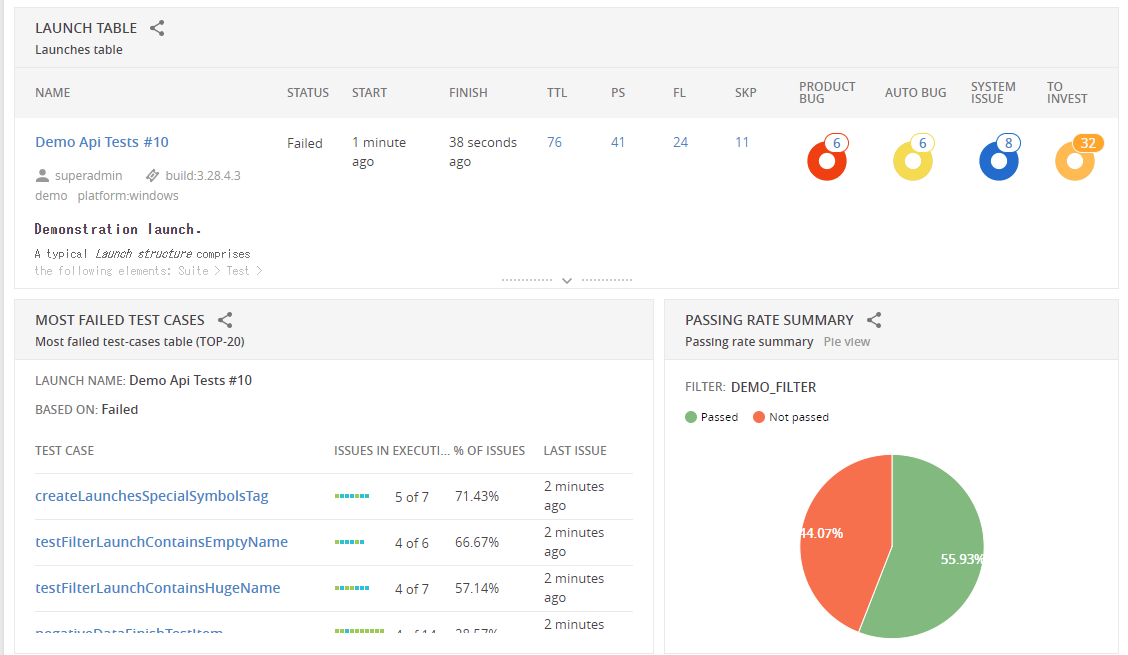Click the To Investigate count badge 32

pos(1088,143)
